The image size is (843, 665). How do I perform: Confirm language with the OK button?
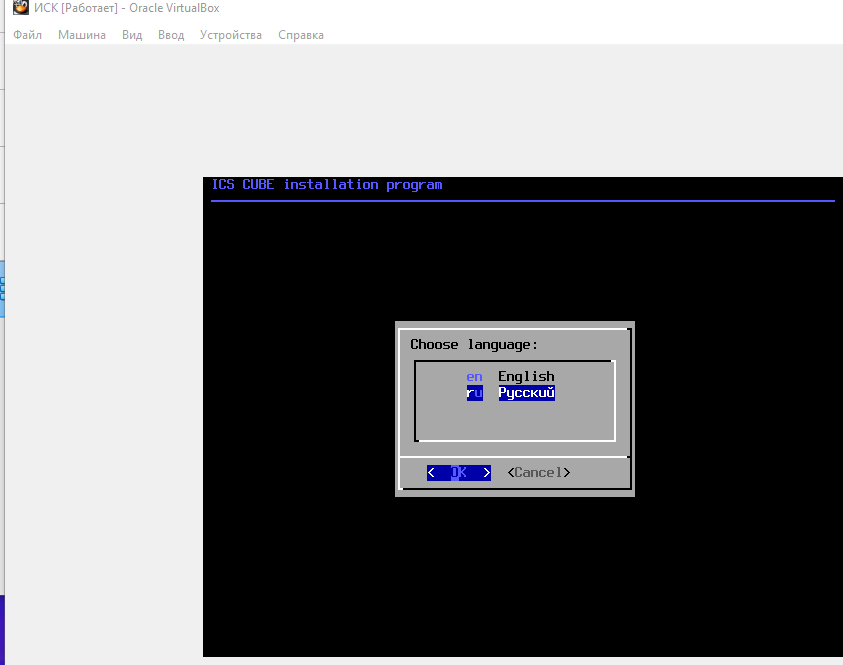(x=459, y=473)
